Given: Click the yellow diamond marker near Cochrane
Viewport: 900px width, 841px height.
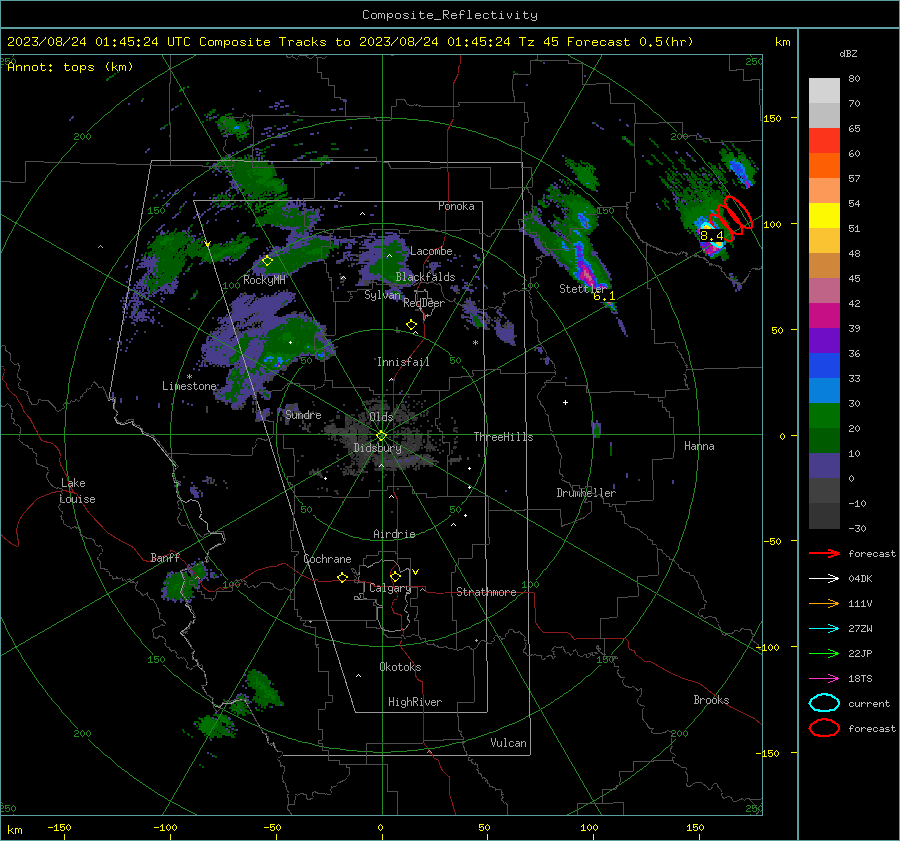Looking at the screenshot, I should click(343, 578).
